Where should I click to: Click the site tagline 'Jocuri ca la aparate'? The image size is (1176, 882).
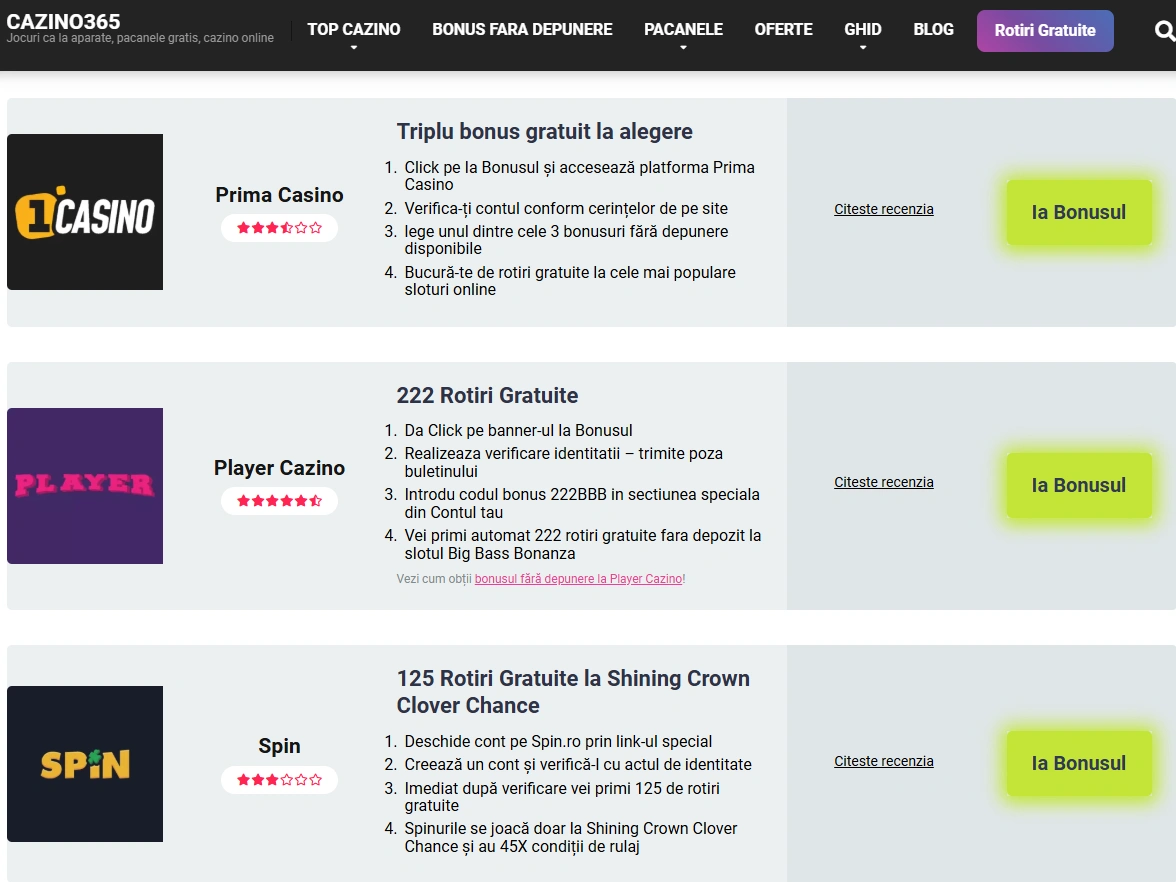pos(140,38)
